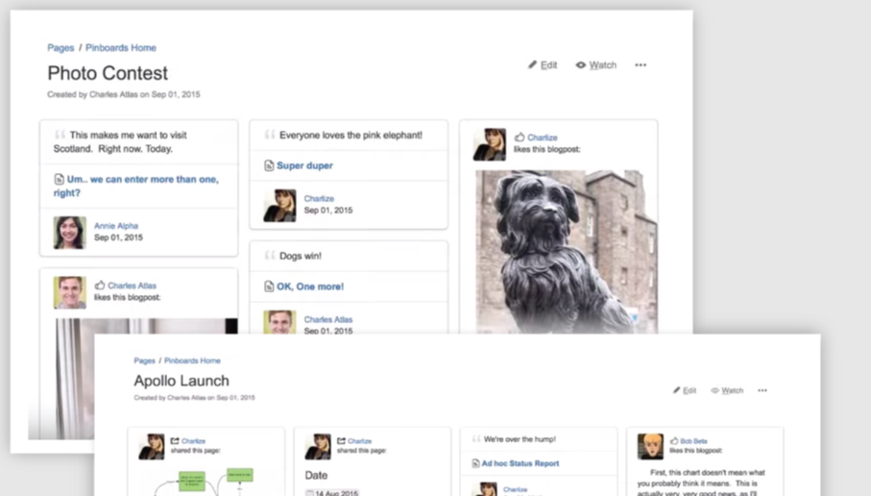Image resolution: width=871 pixels, height=496 pixels.
Task: Click thumbs-up icon next to Bob Beta
Action: pyautogui.click(x=674, y=440)
